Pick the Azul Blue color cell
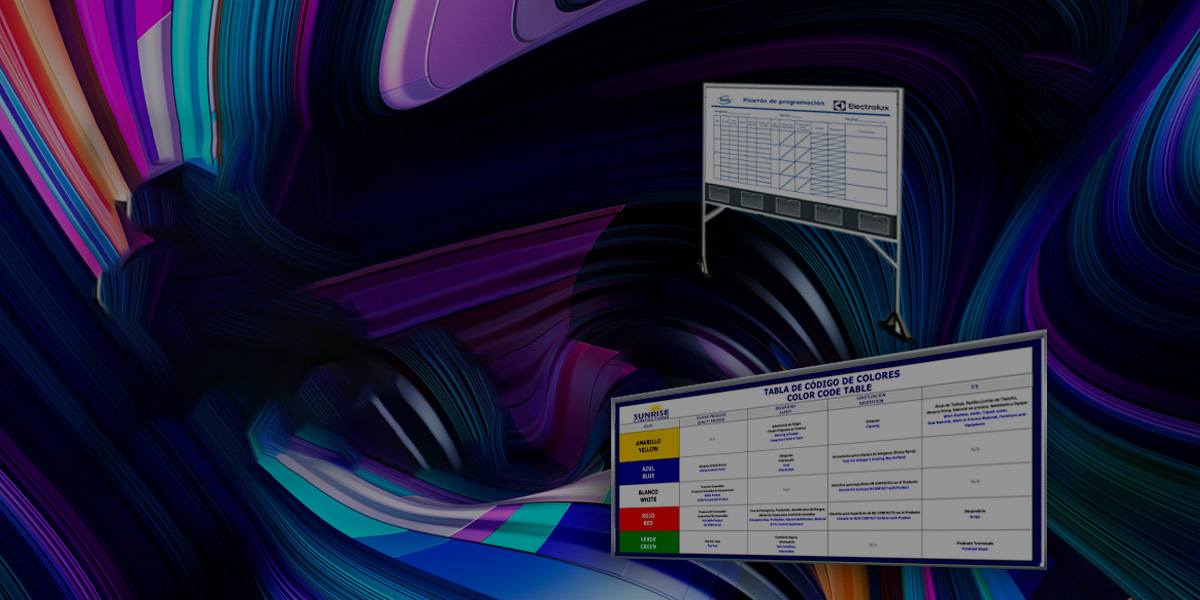The width and height of the screenshot is (1200, 600). (x=649, y=472)
